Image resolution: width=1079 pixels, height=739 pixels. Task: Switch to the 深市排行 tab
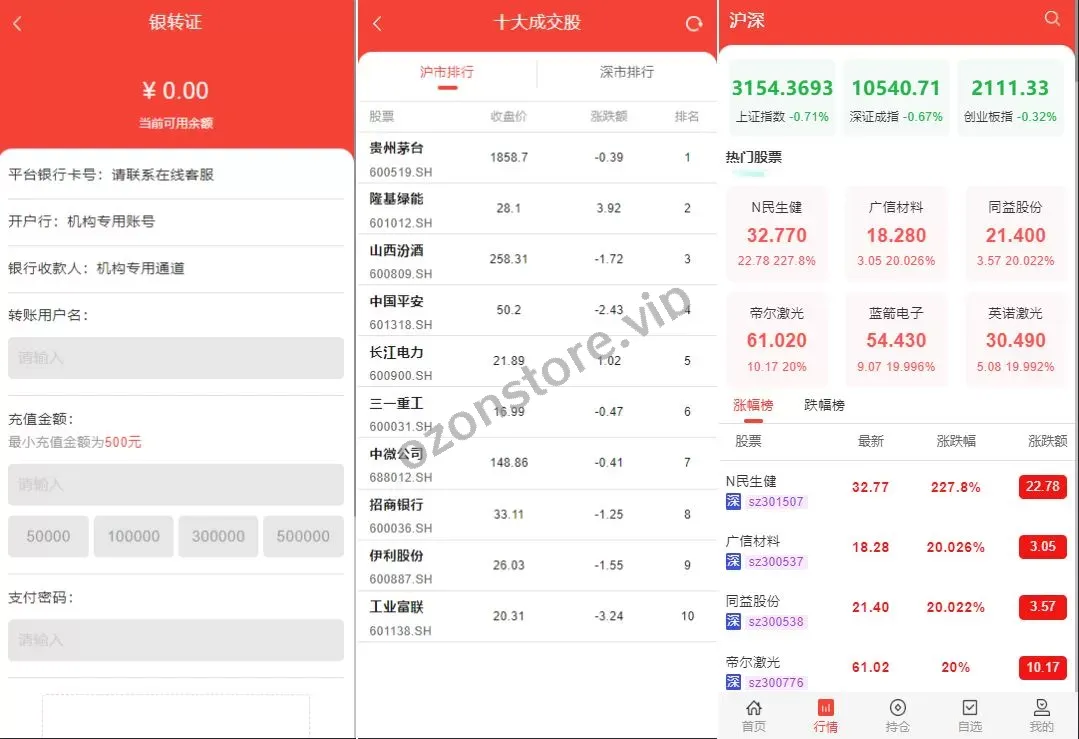626,73
